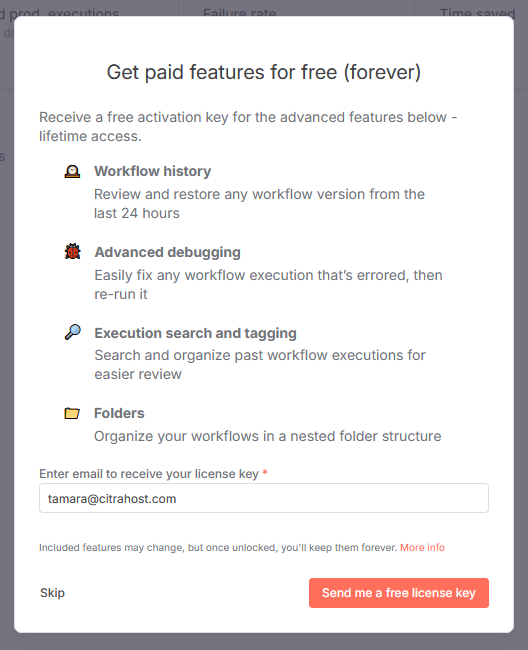Click the 'Enter email to receive' label
This screenshot has width=528, height=650.
(149, 473)
